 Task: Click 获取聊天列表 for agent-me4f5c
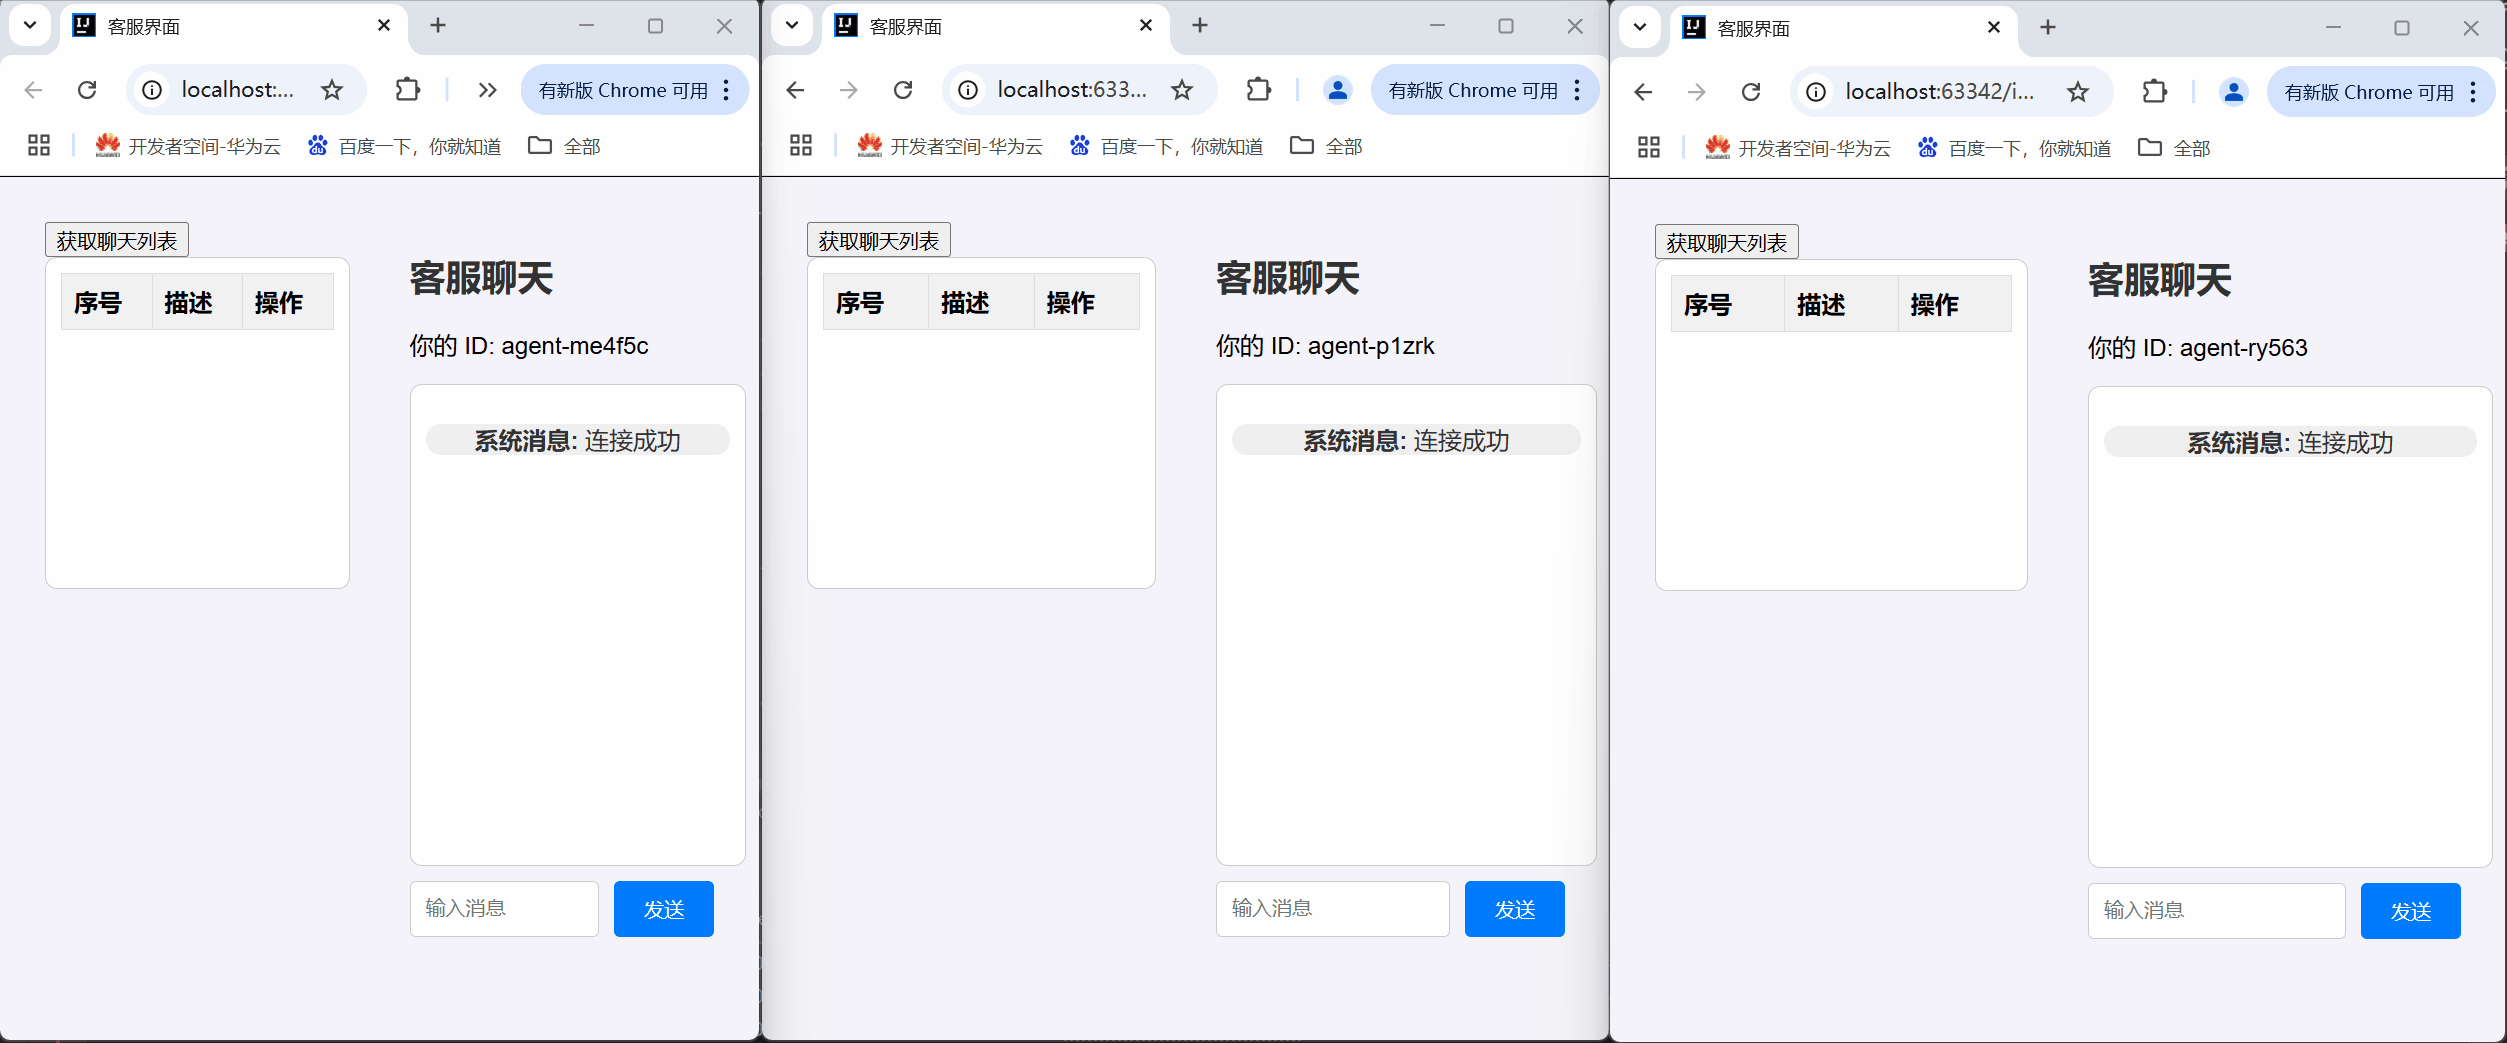(x=116, y=239)
